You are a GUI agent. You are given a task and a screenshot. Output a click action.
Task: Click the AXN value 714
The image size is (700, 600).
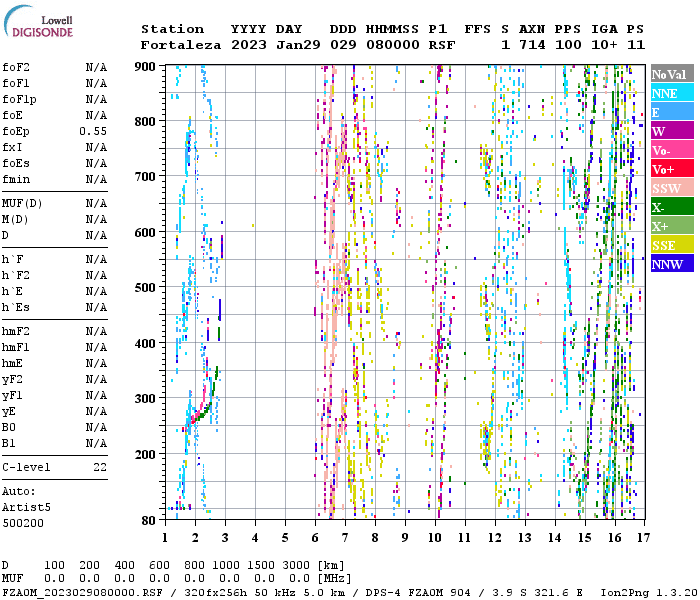(532, 45)
